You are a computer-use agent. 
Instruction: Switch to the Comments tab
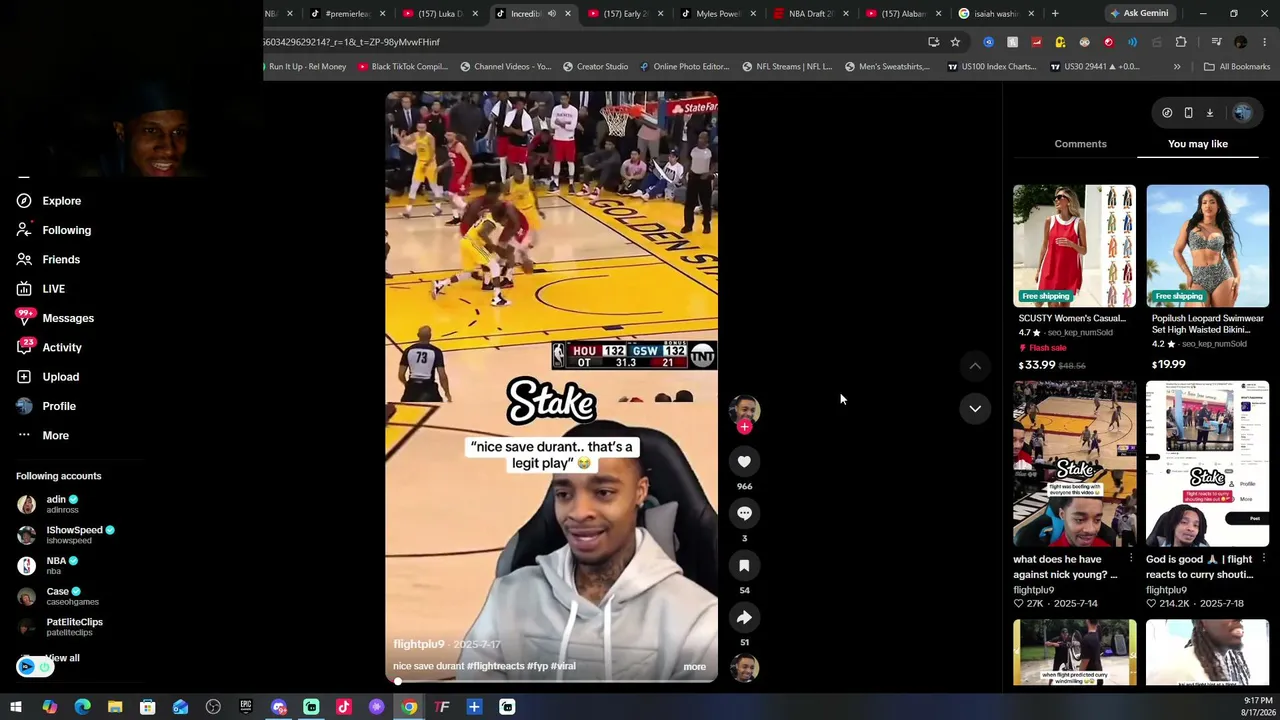tap(1080, 144)
